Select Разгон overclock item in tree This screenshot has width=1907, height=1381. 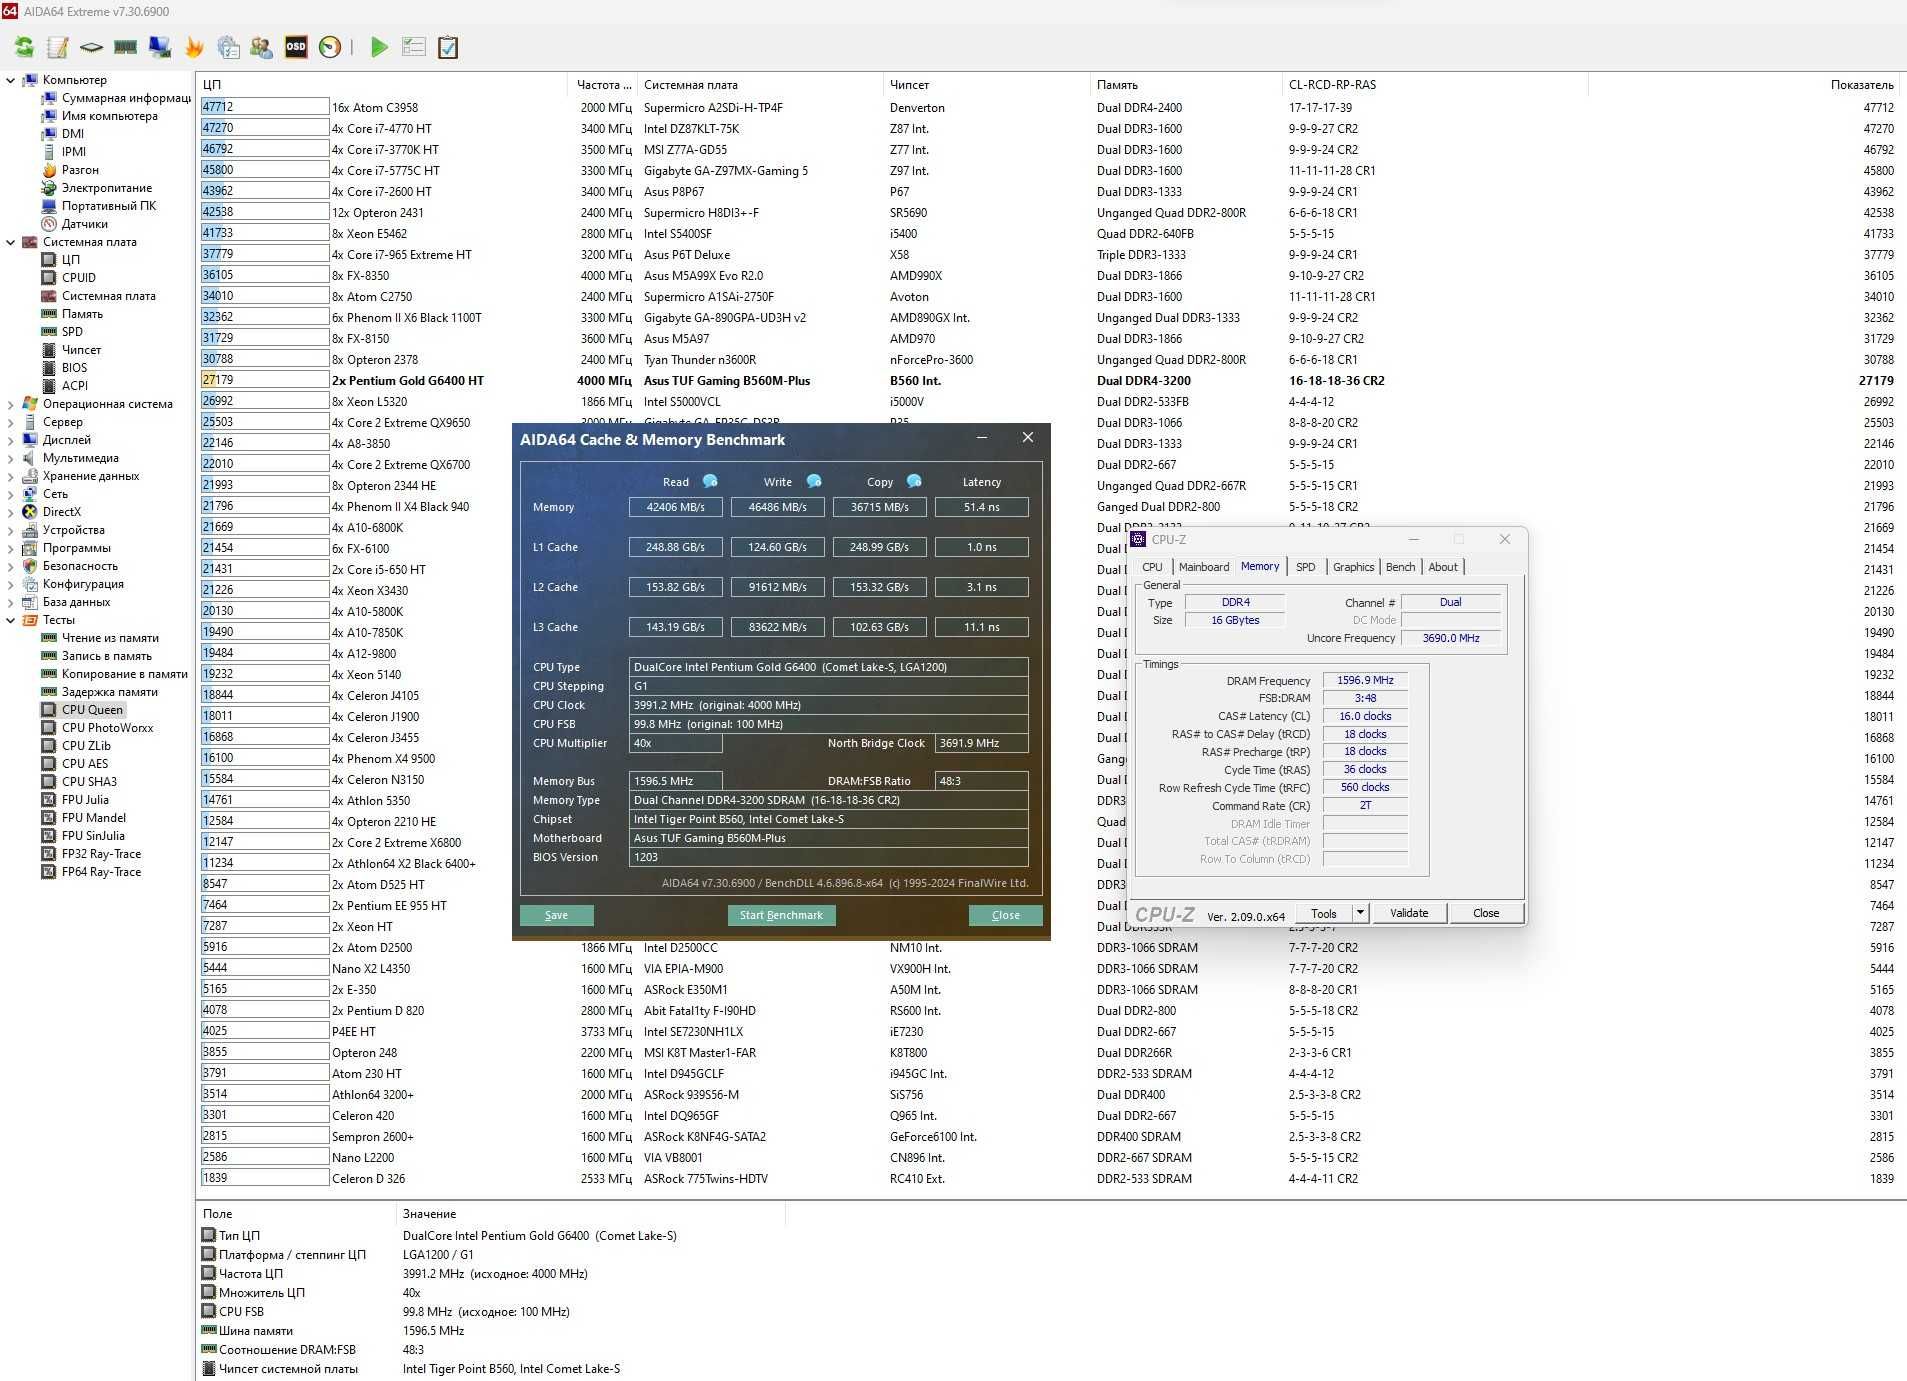pyautogui.click(x=80, y=170)
